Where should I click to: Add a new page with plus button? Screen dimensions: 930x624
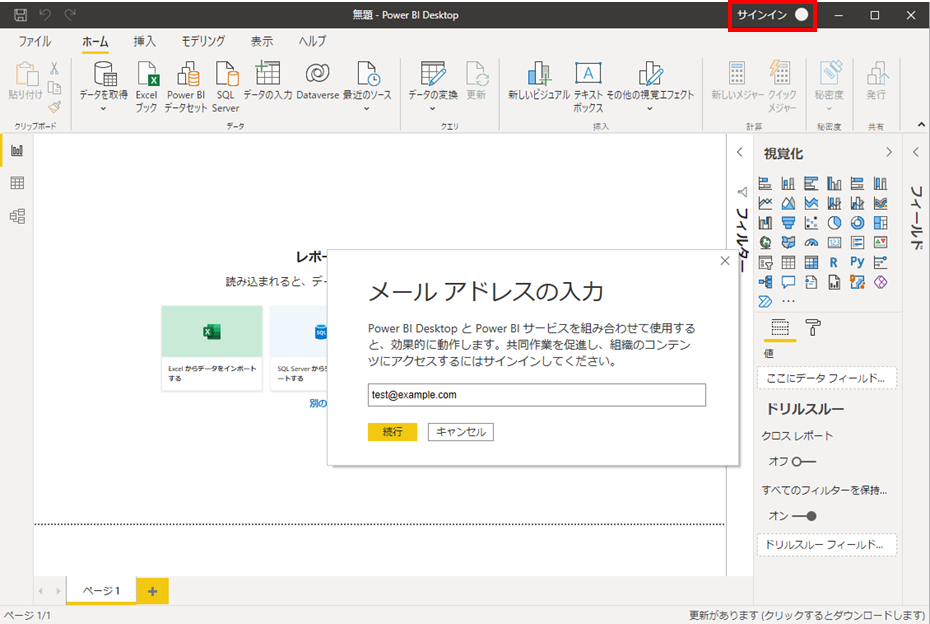pyautogui.click(x=152, y=591)
